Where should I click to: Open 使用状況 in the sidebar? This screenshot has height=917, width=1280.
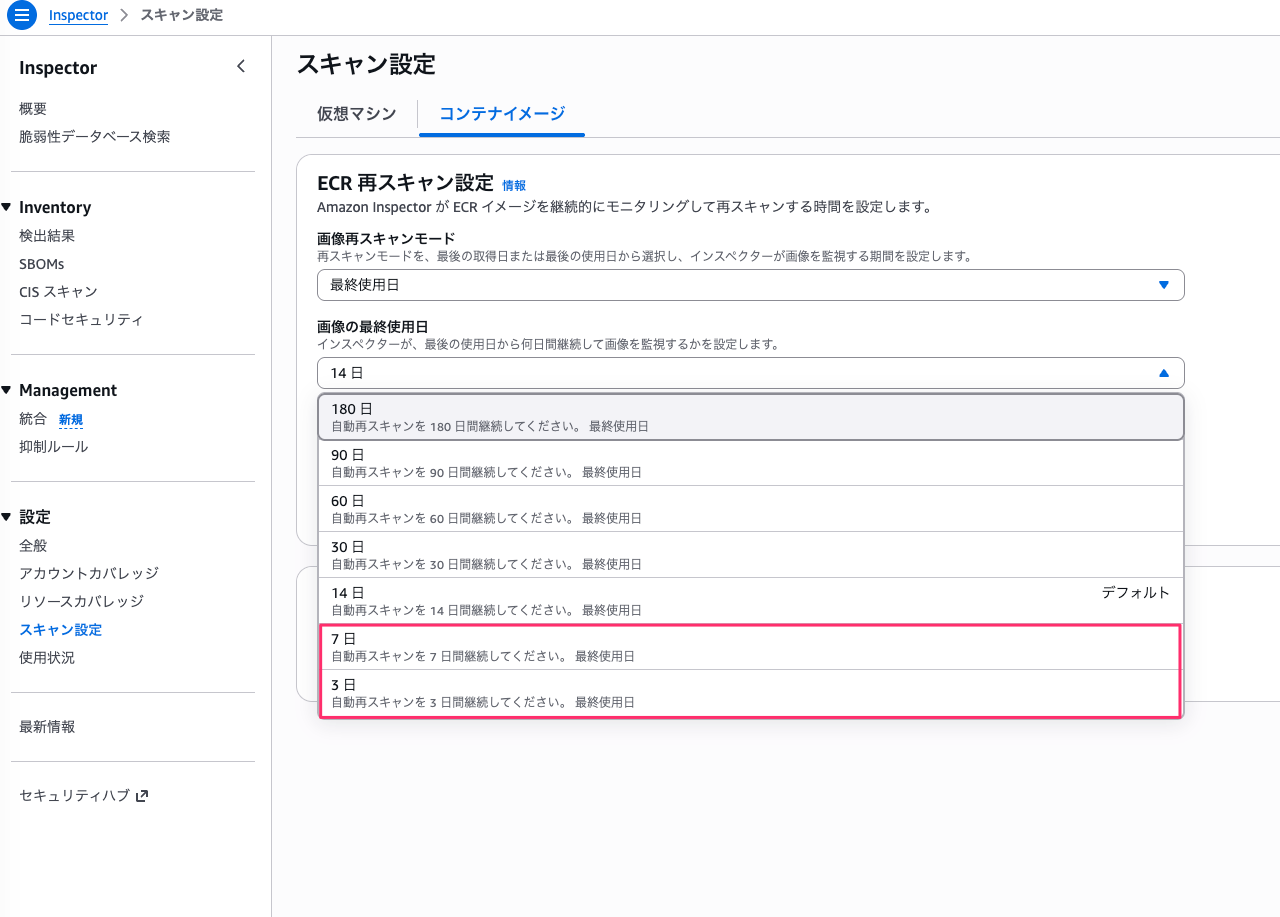[x=47, y=658]
